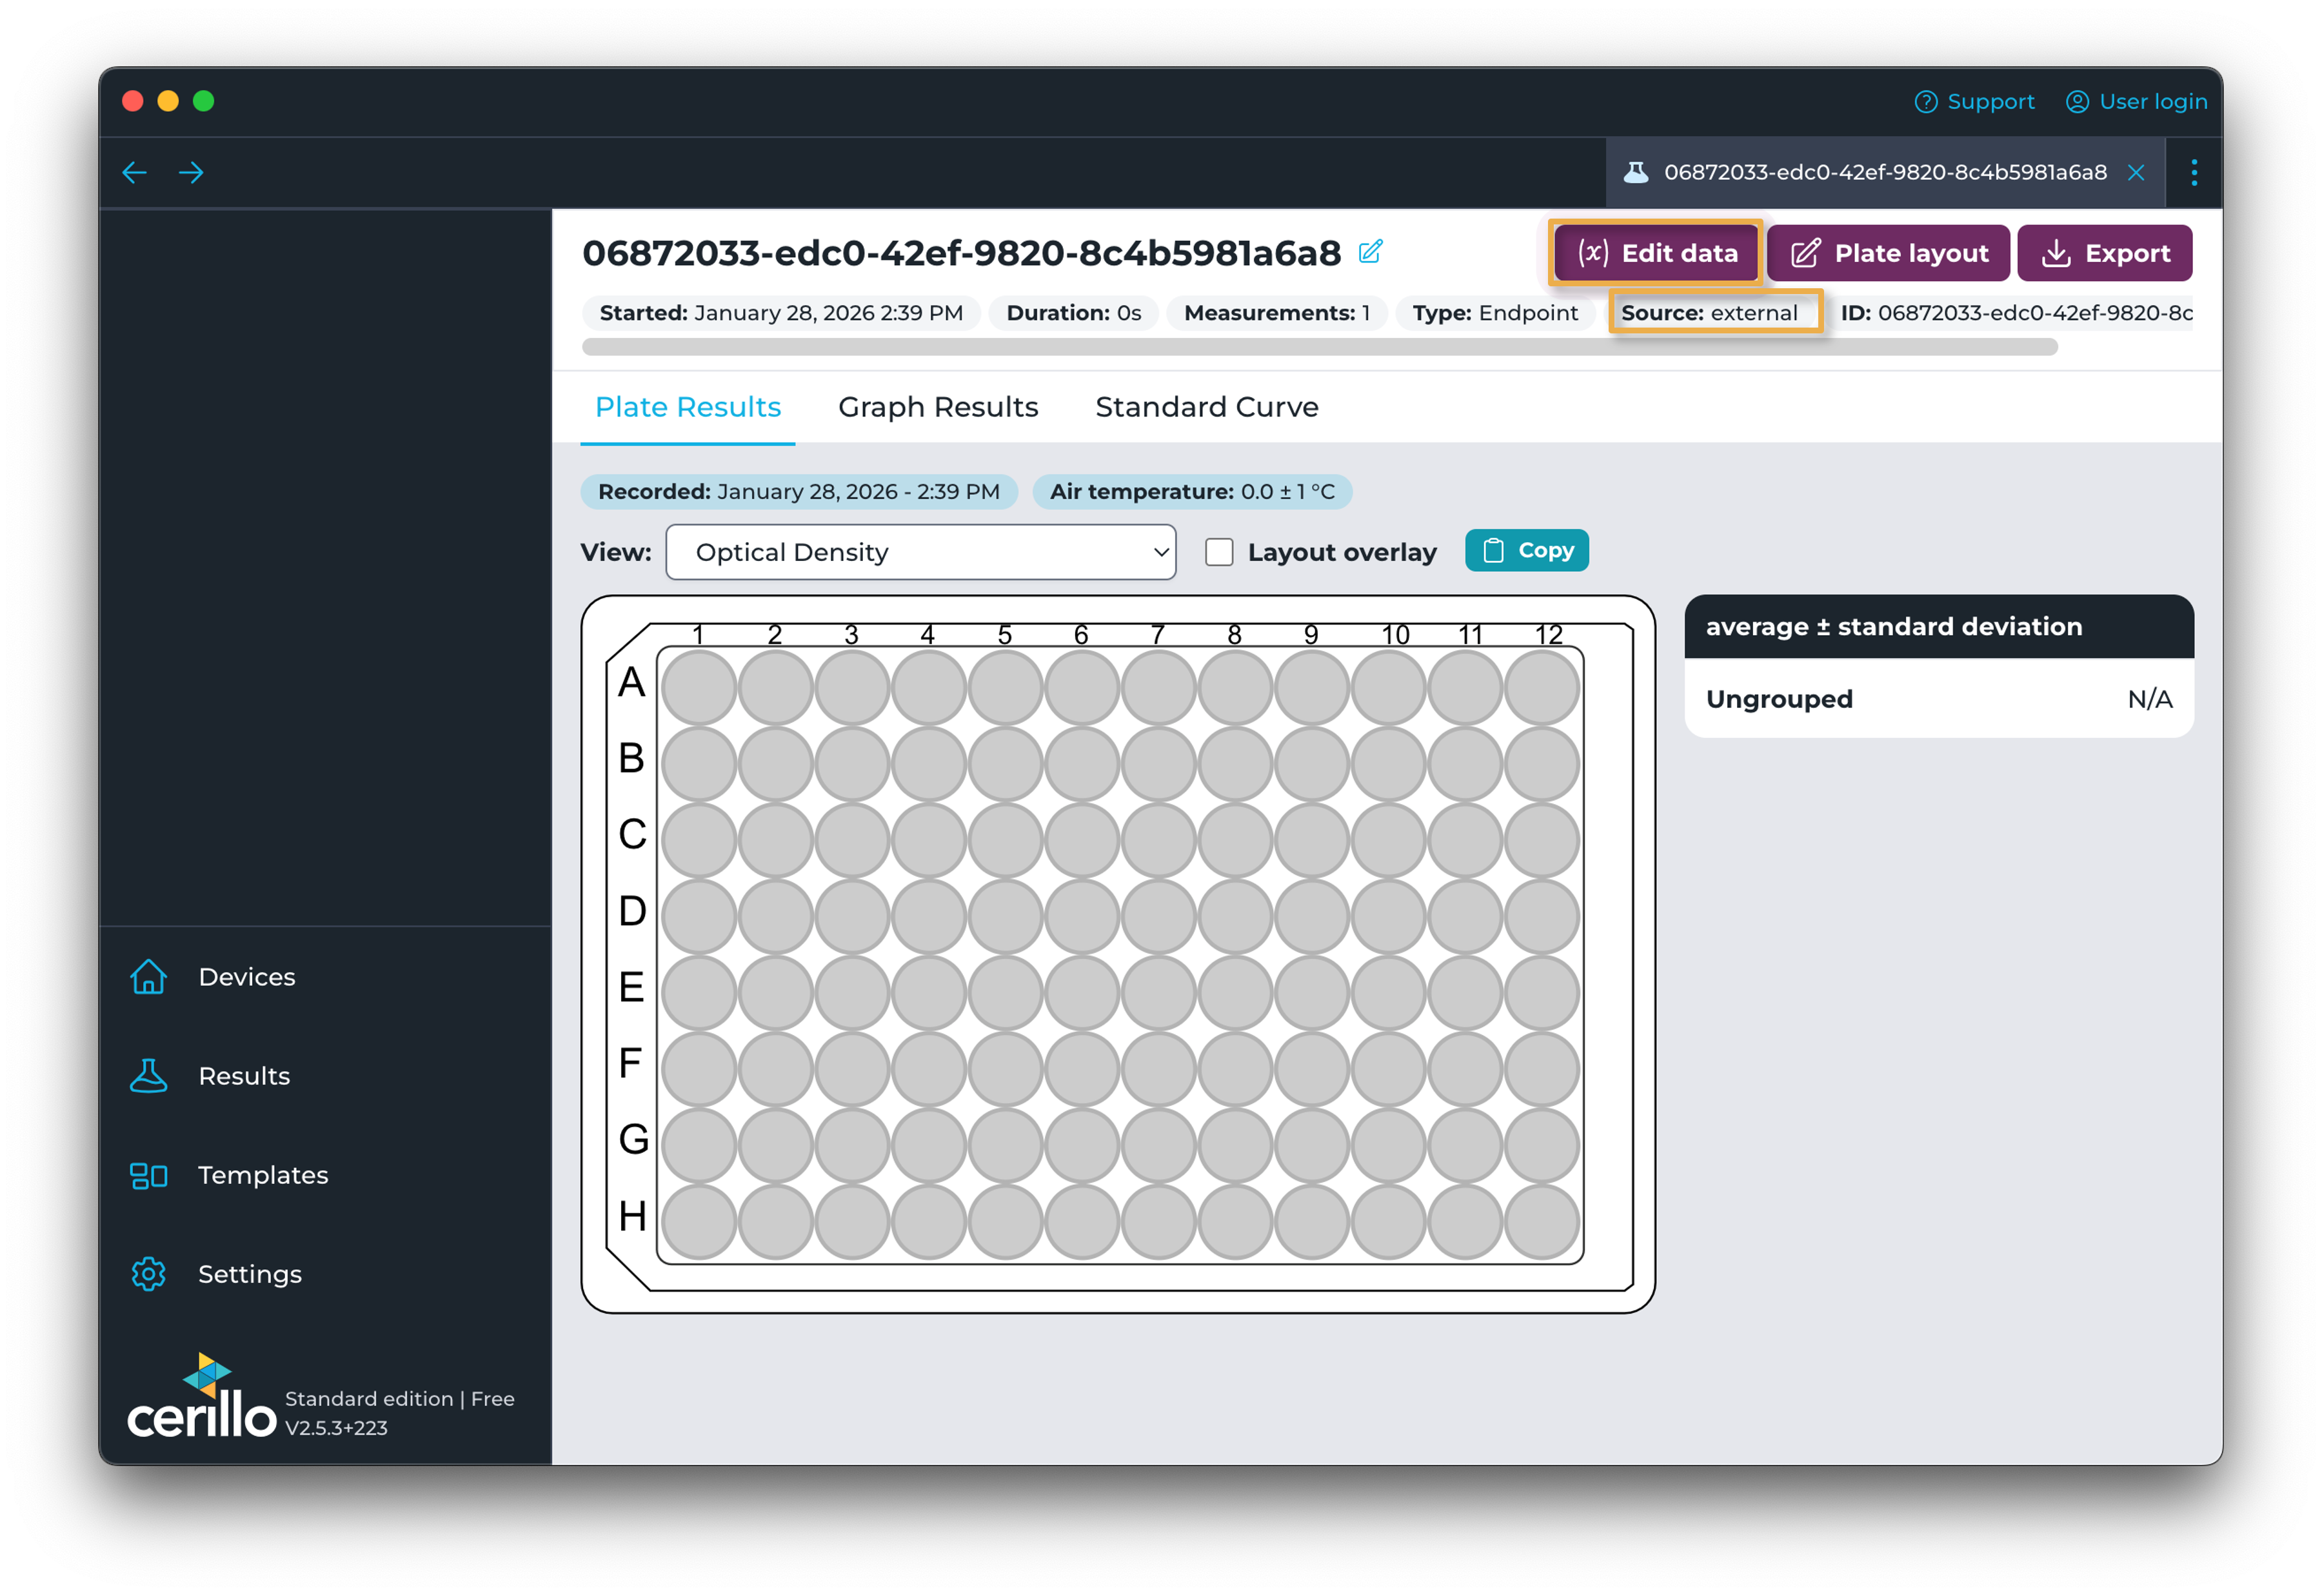This screenshot has height=1596, width=2322.
Task: Expand the Optical Density view dropdown
Action: 920,552
